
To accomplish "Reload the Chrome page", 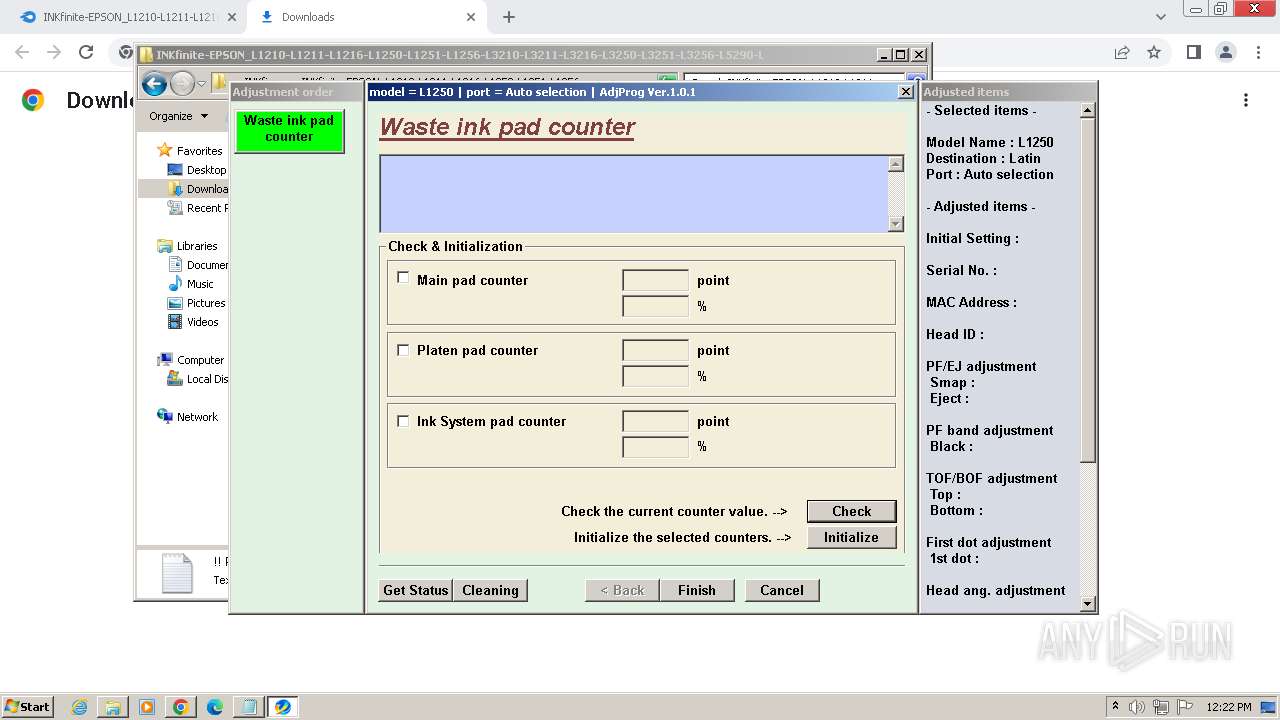I will 86,52.
